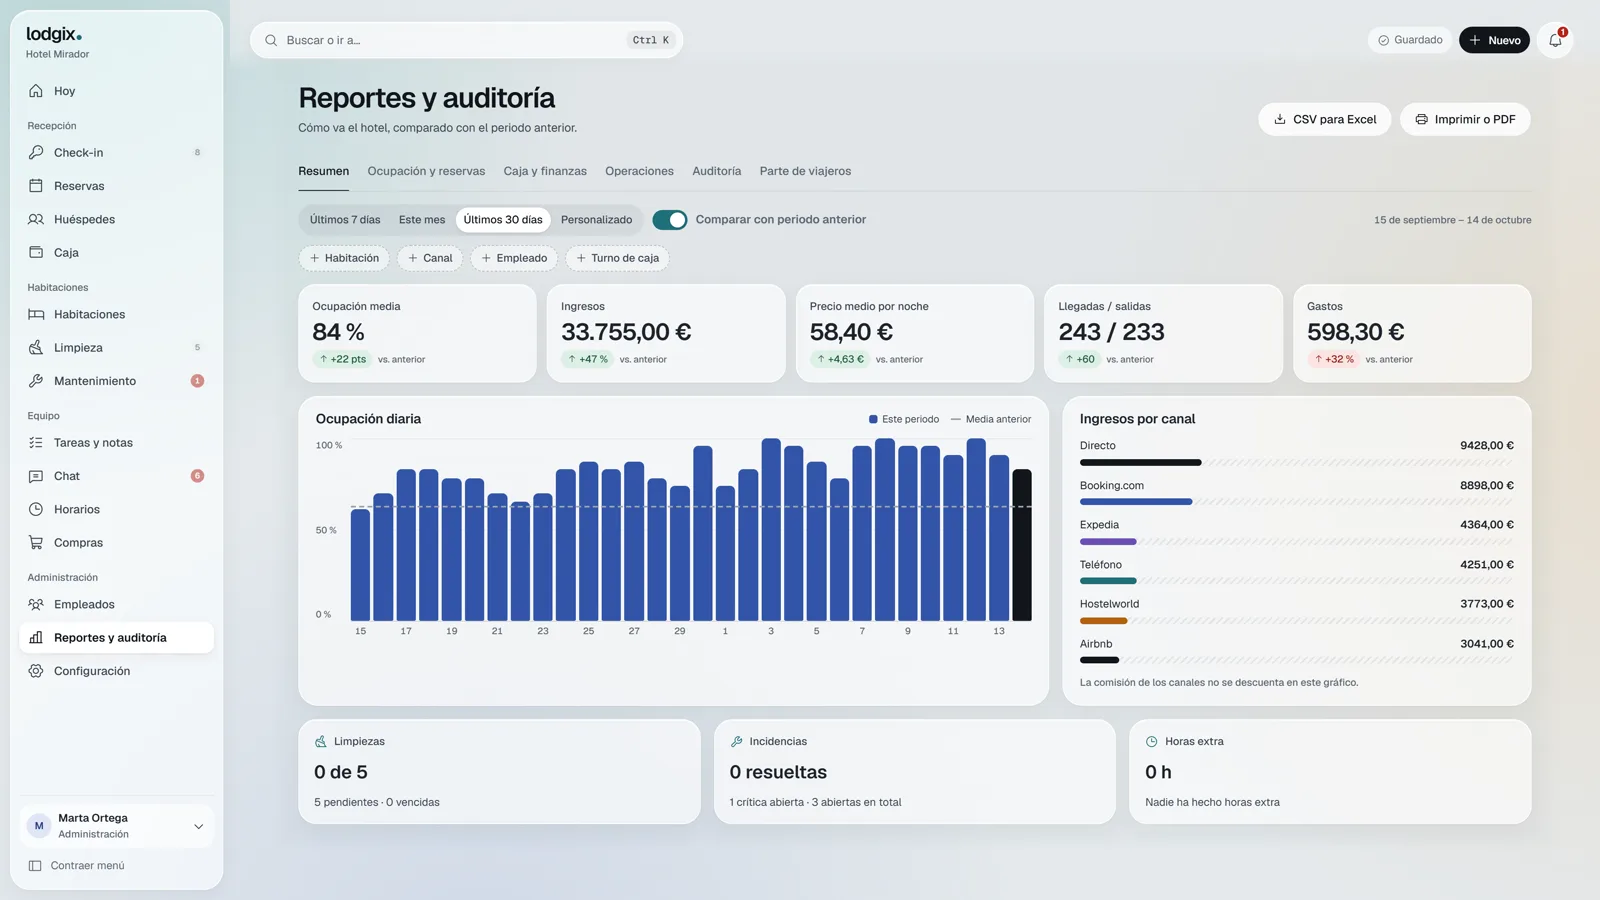Select the Últimos 7 días range
The width and height of the screenshot is (1600, 900).
coord(345,220)
